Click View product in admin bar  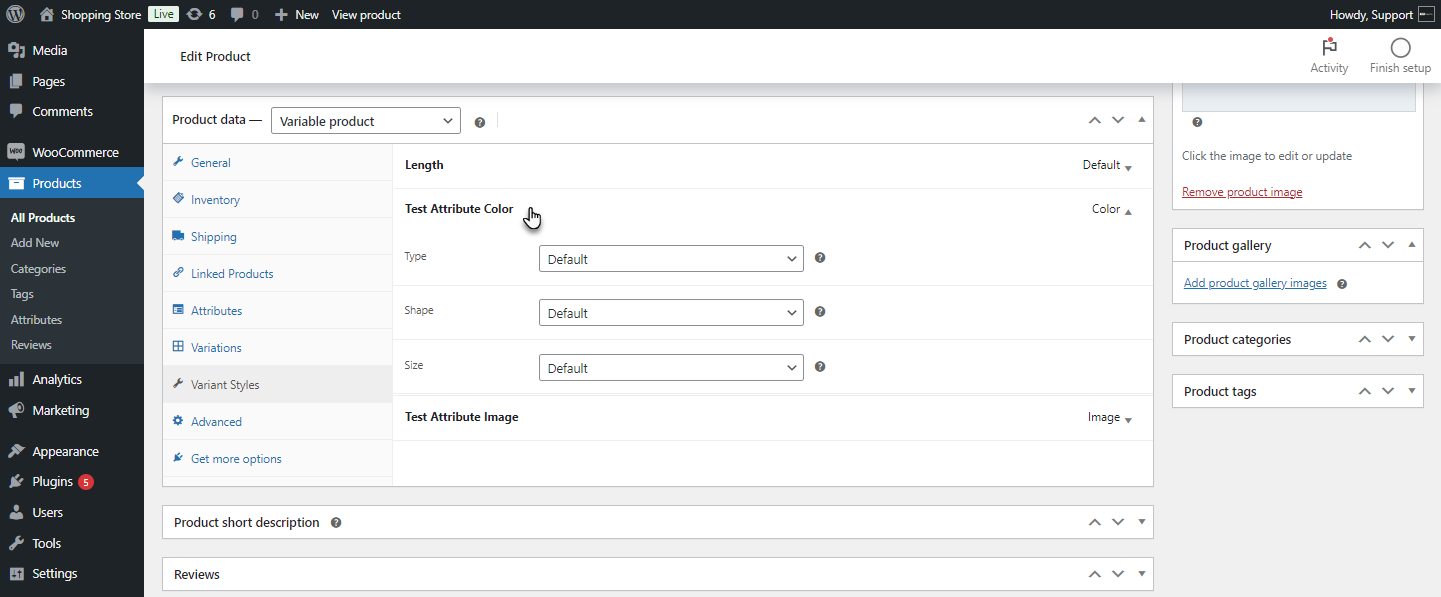pos(366,15)
